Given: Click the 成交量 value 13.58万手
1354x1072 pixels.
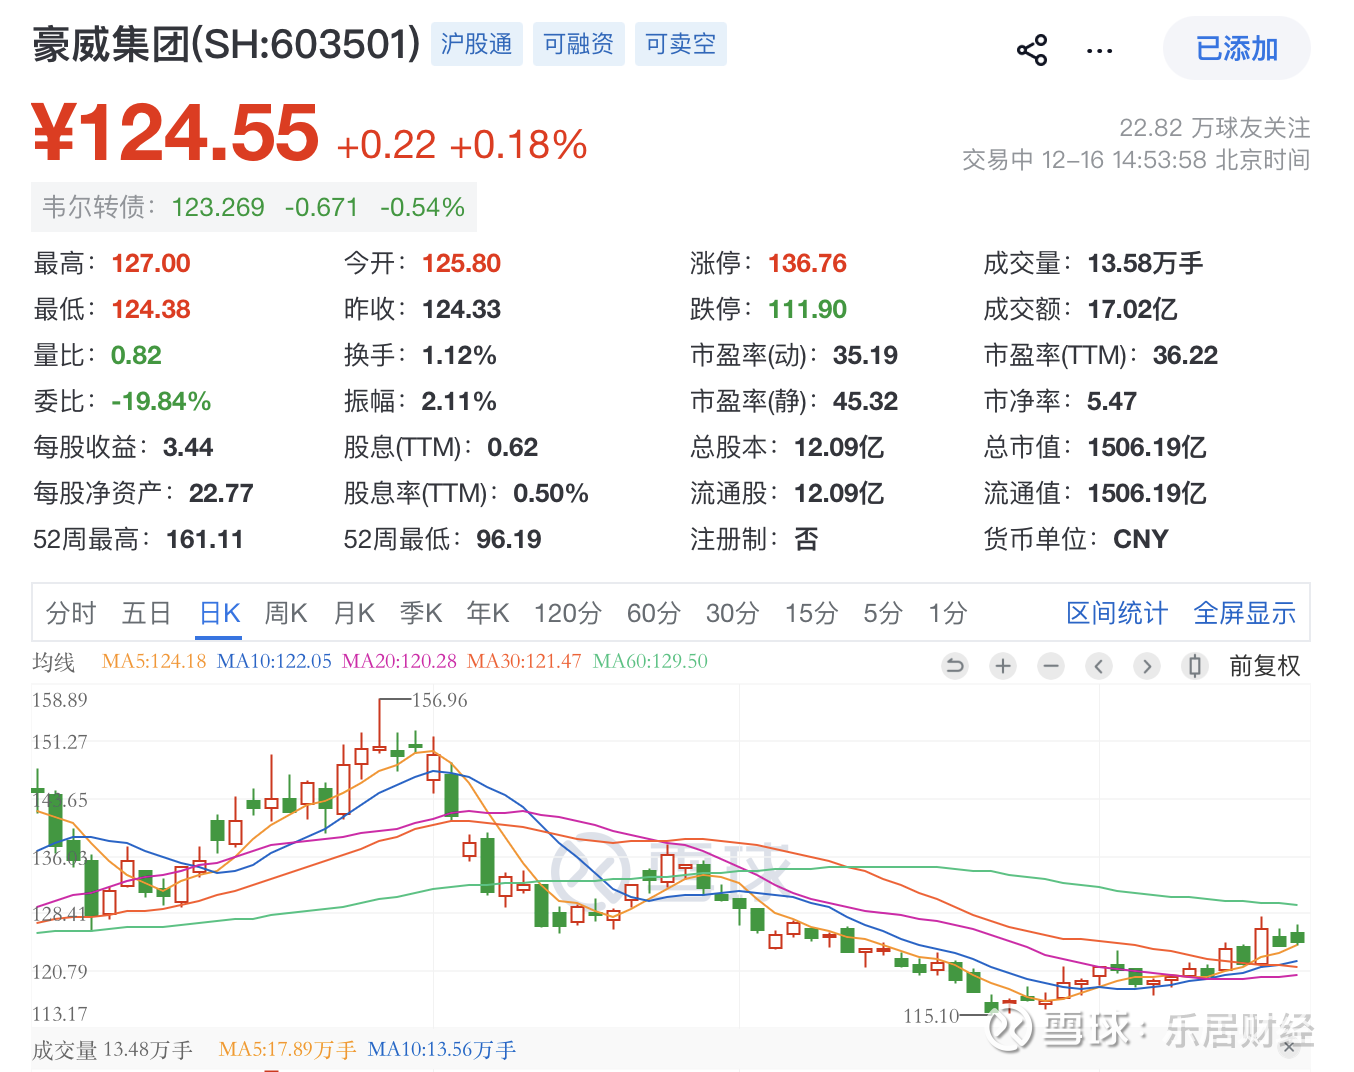Looking at the screenshot, I should pyautogui.click(x=1145, y=263).
